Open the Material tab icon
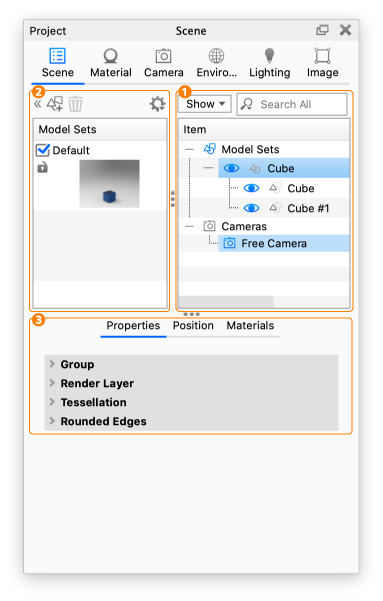 tap(110, 56)
